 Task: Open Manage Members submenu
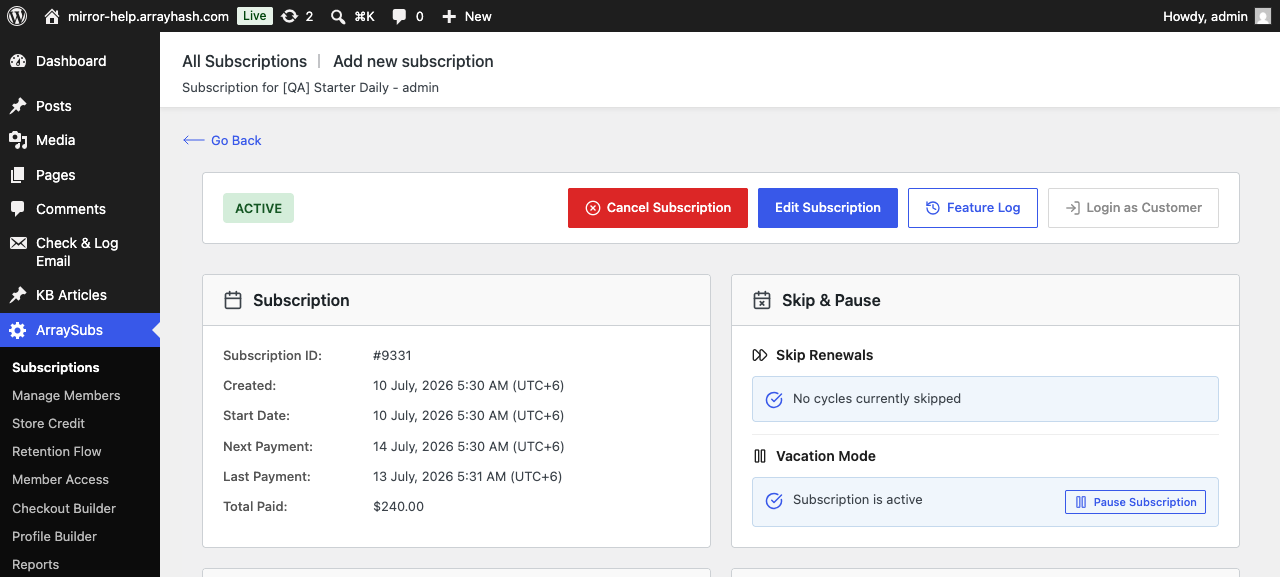66,395
